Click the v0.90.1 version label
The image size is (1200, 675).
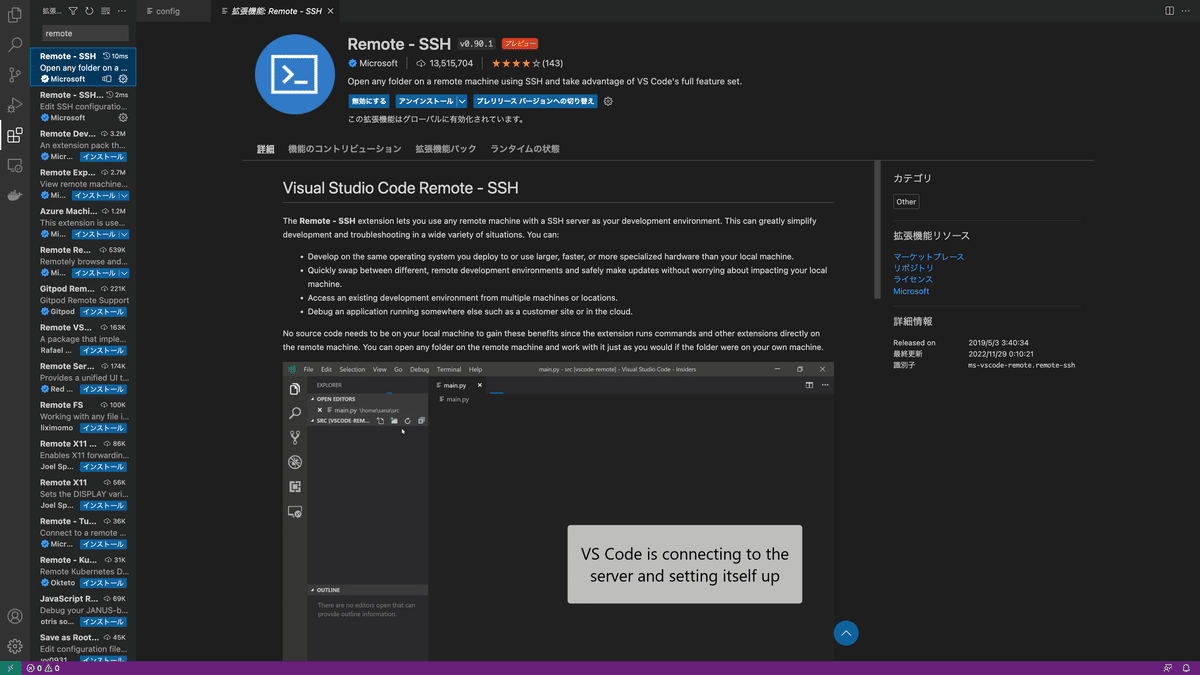tap(476, 44)
